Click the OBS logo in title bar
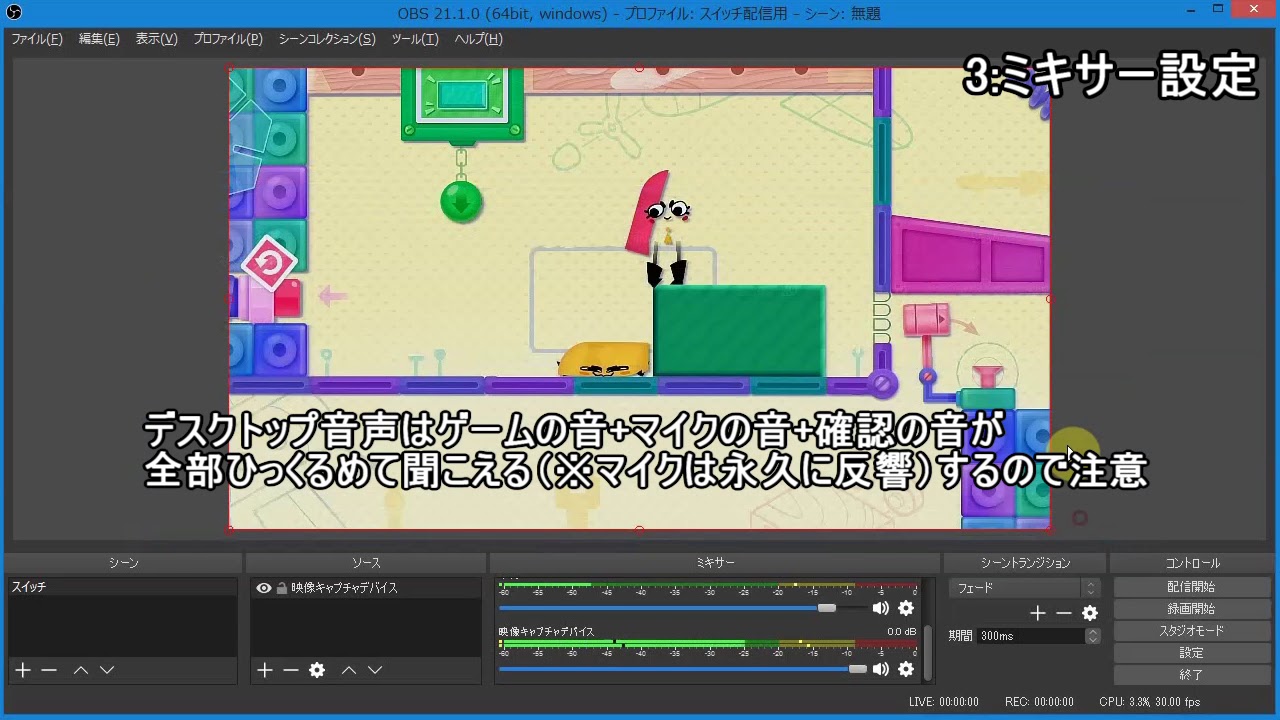The image size is (1280, 720). [x=14, y=12]
